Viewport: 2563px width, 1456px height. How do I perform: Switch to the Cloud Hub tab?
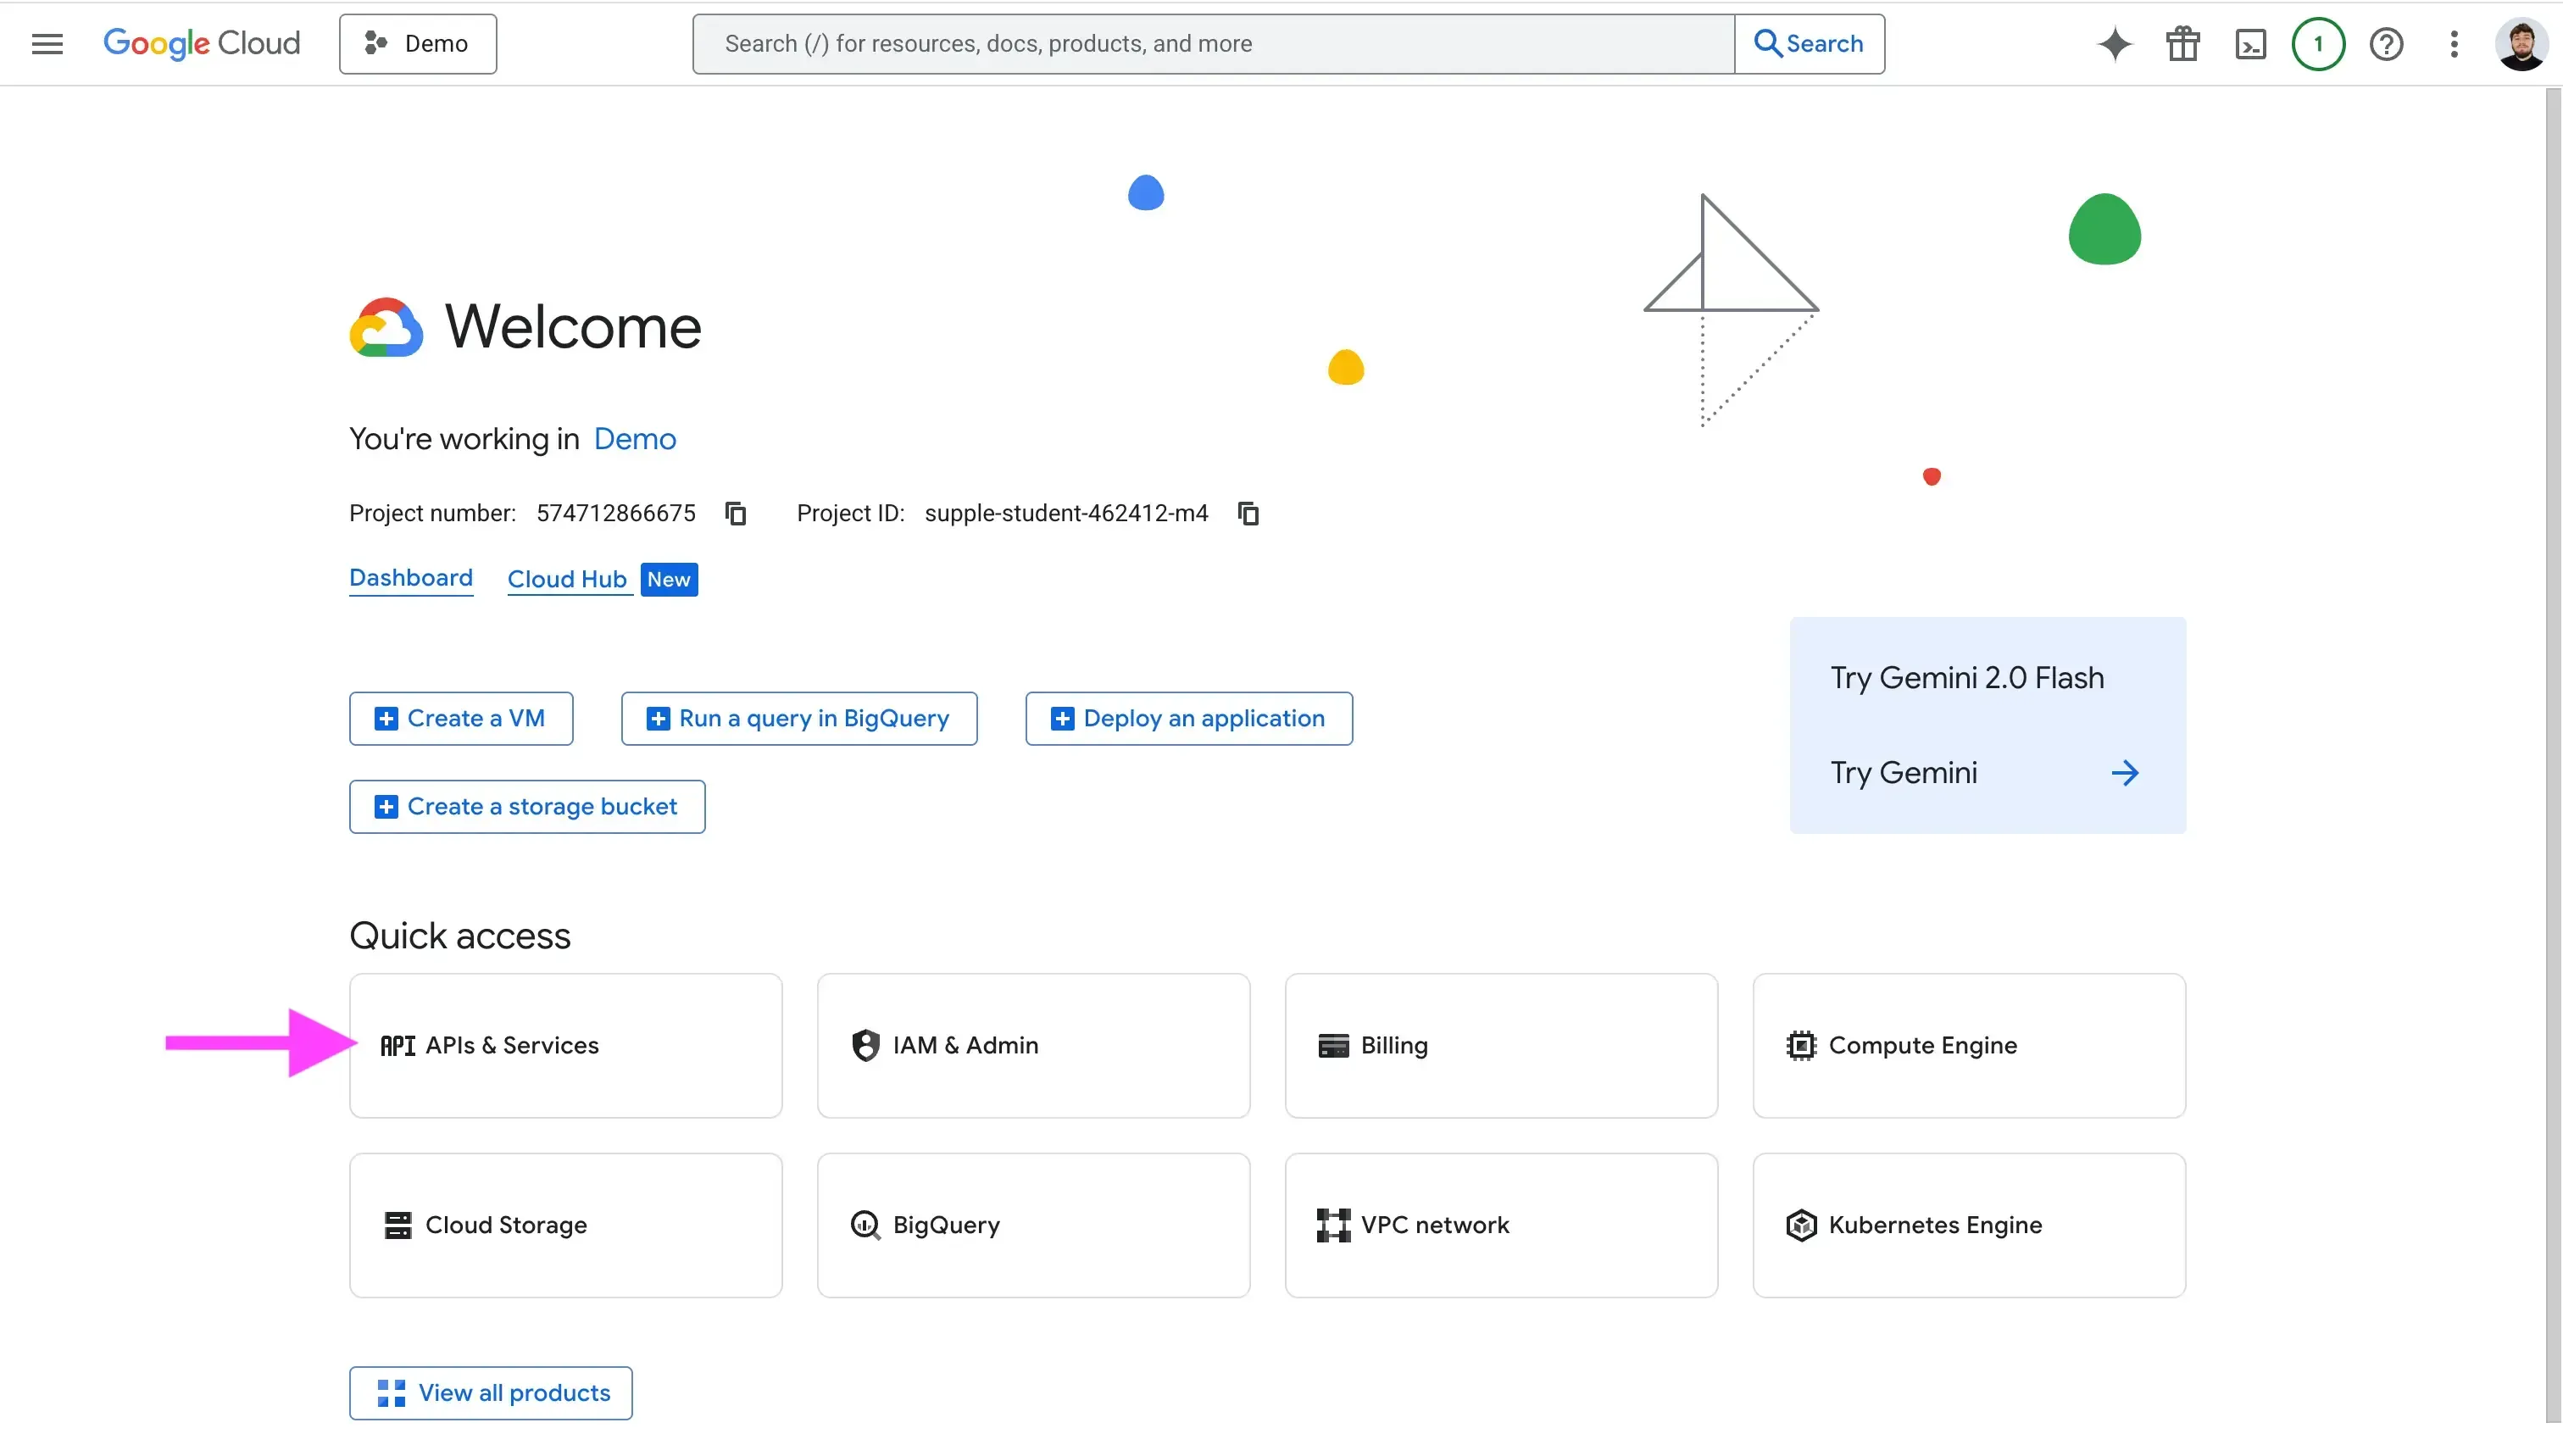[x=567, y=579]
